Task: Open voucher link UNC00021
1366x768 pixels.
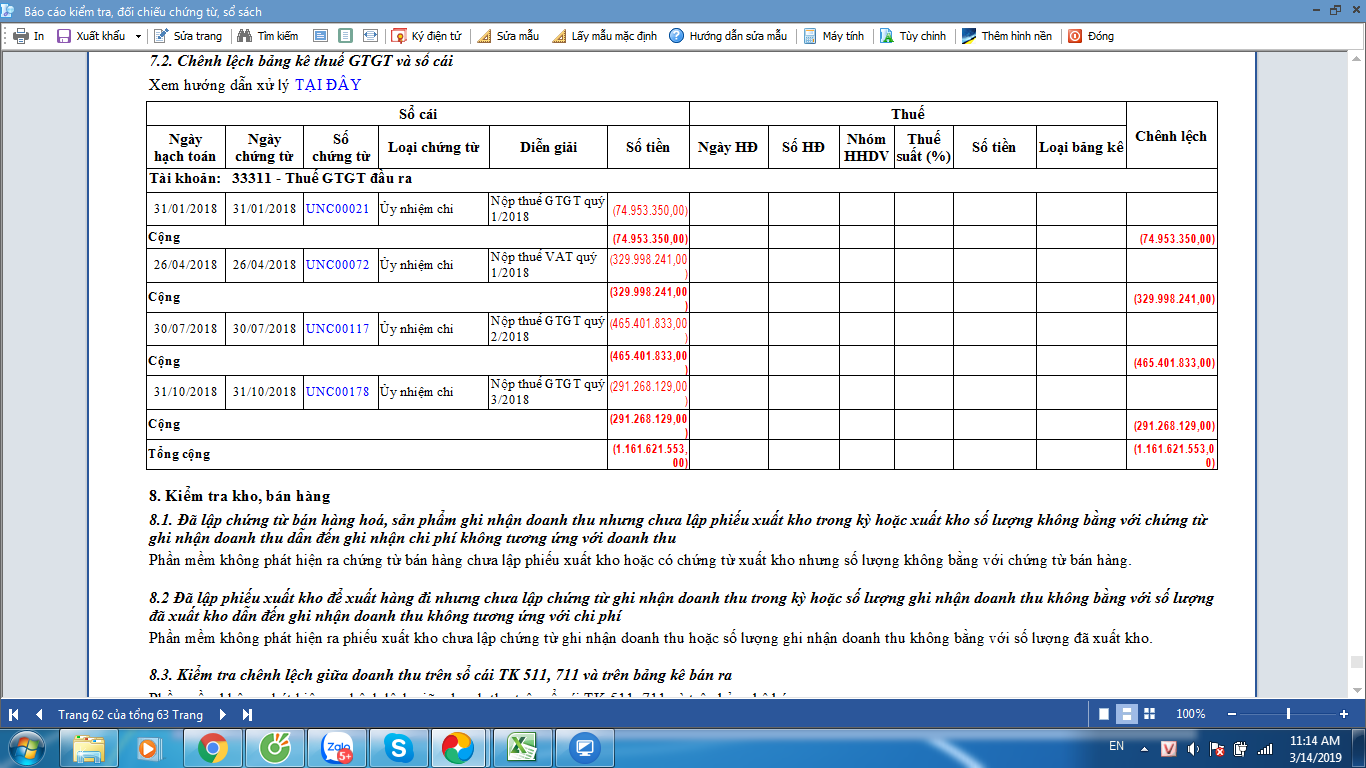Action: click(338, 209)
